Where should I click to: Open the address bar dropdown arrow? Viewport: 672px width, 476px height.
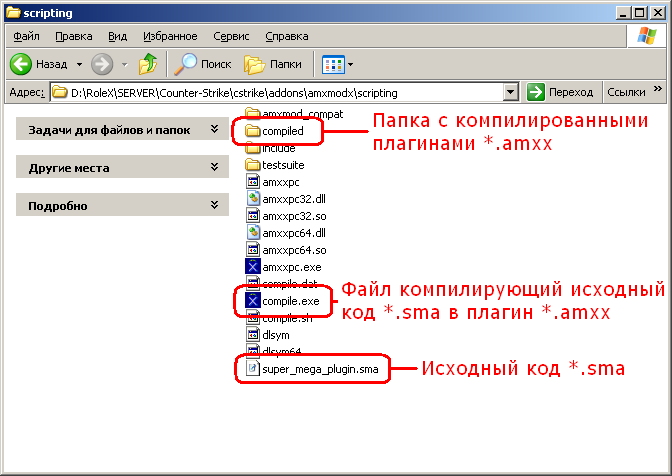point(510,92)
